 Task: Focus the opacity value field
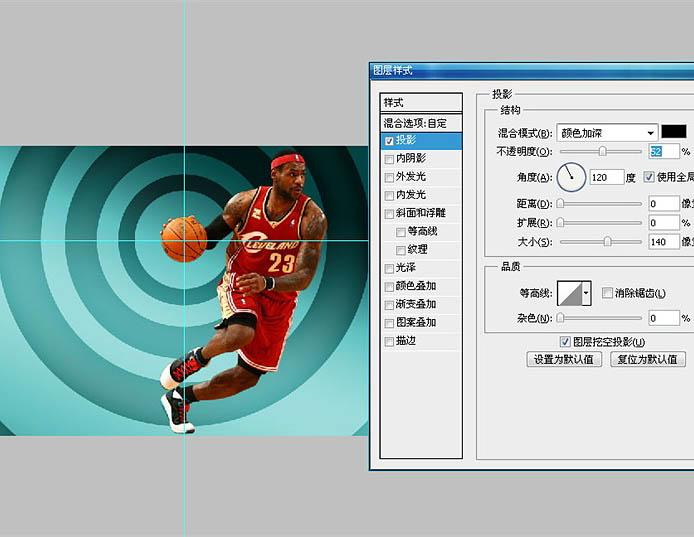point(663,151)
